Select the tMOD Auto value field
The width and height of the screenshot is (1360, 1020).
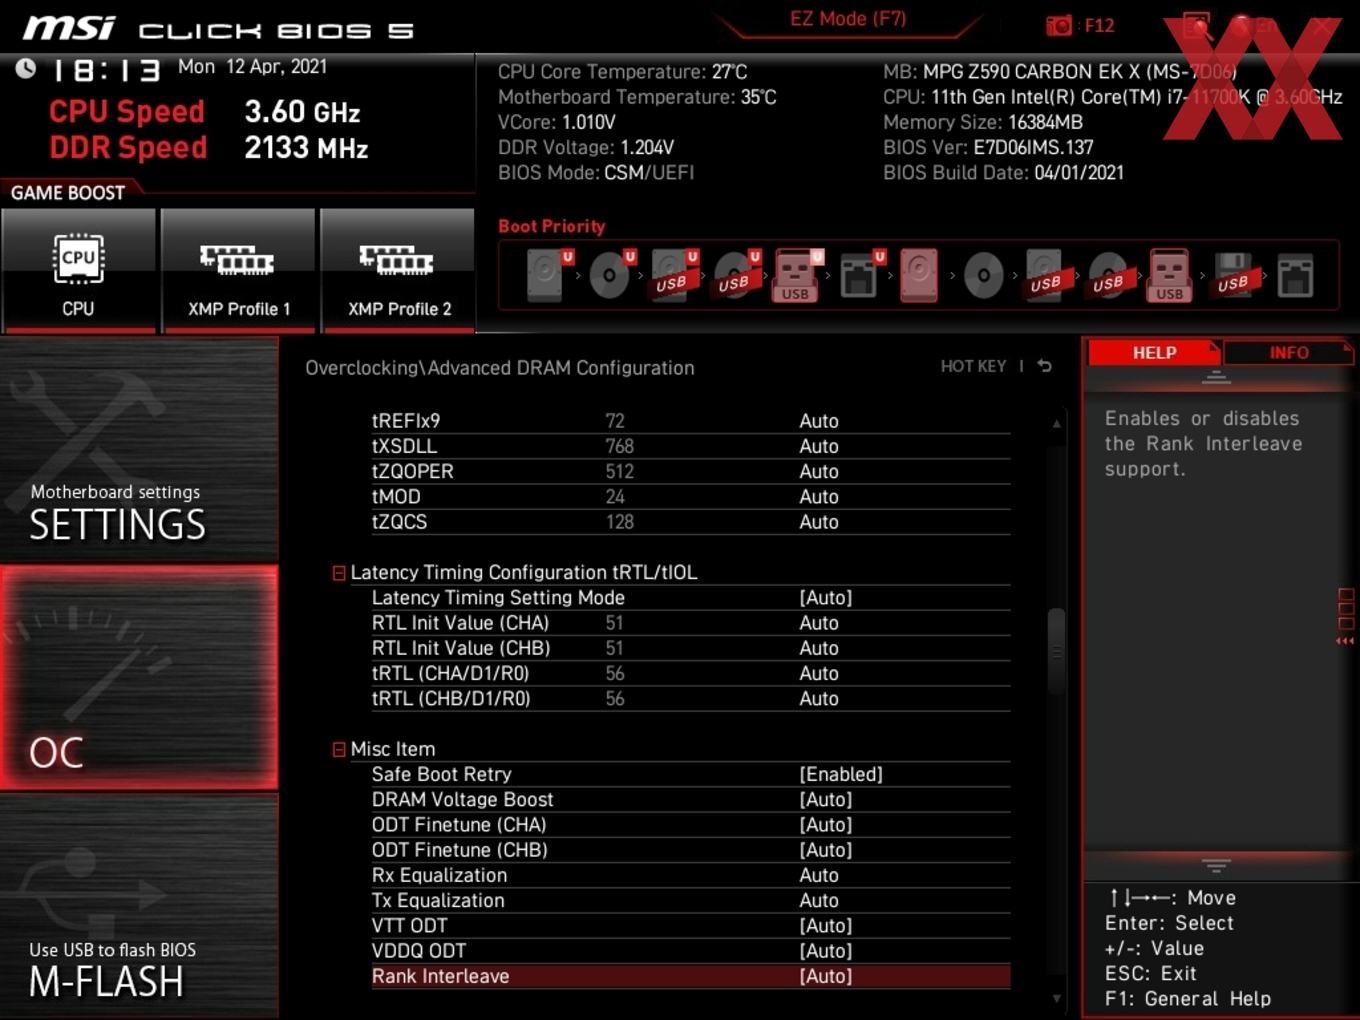coord(819,496)
